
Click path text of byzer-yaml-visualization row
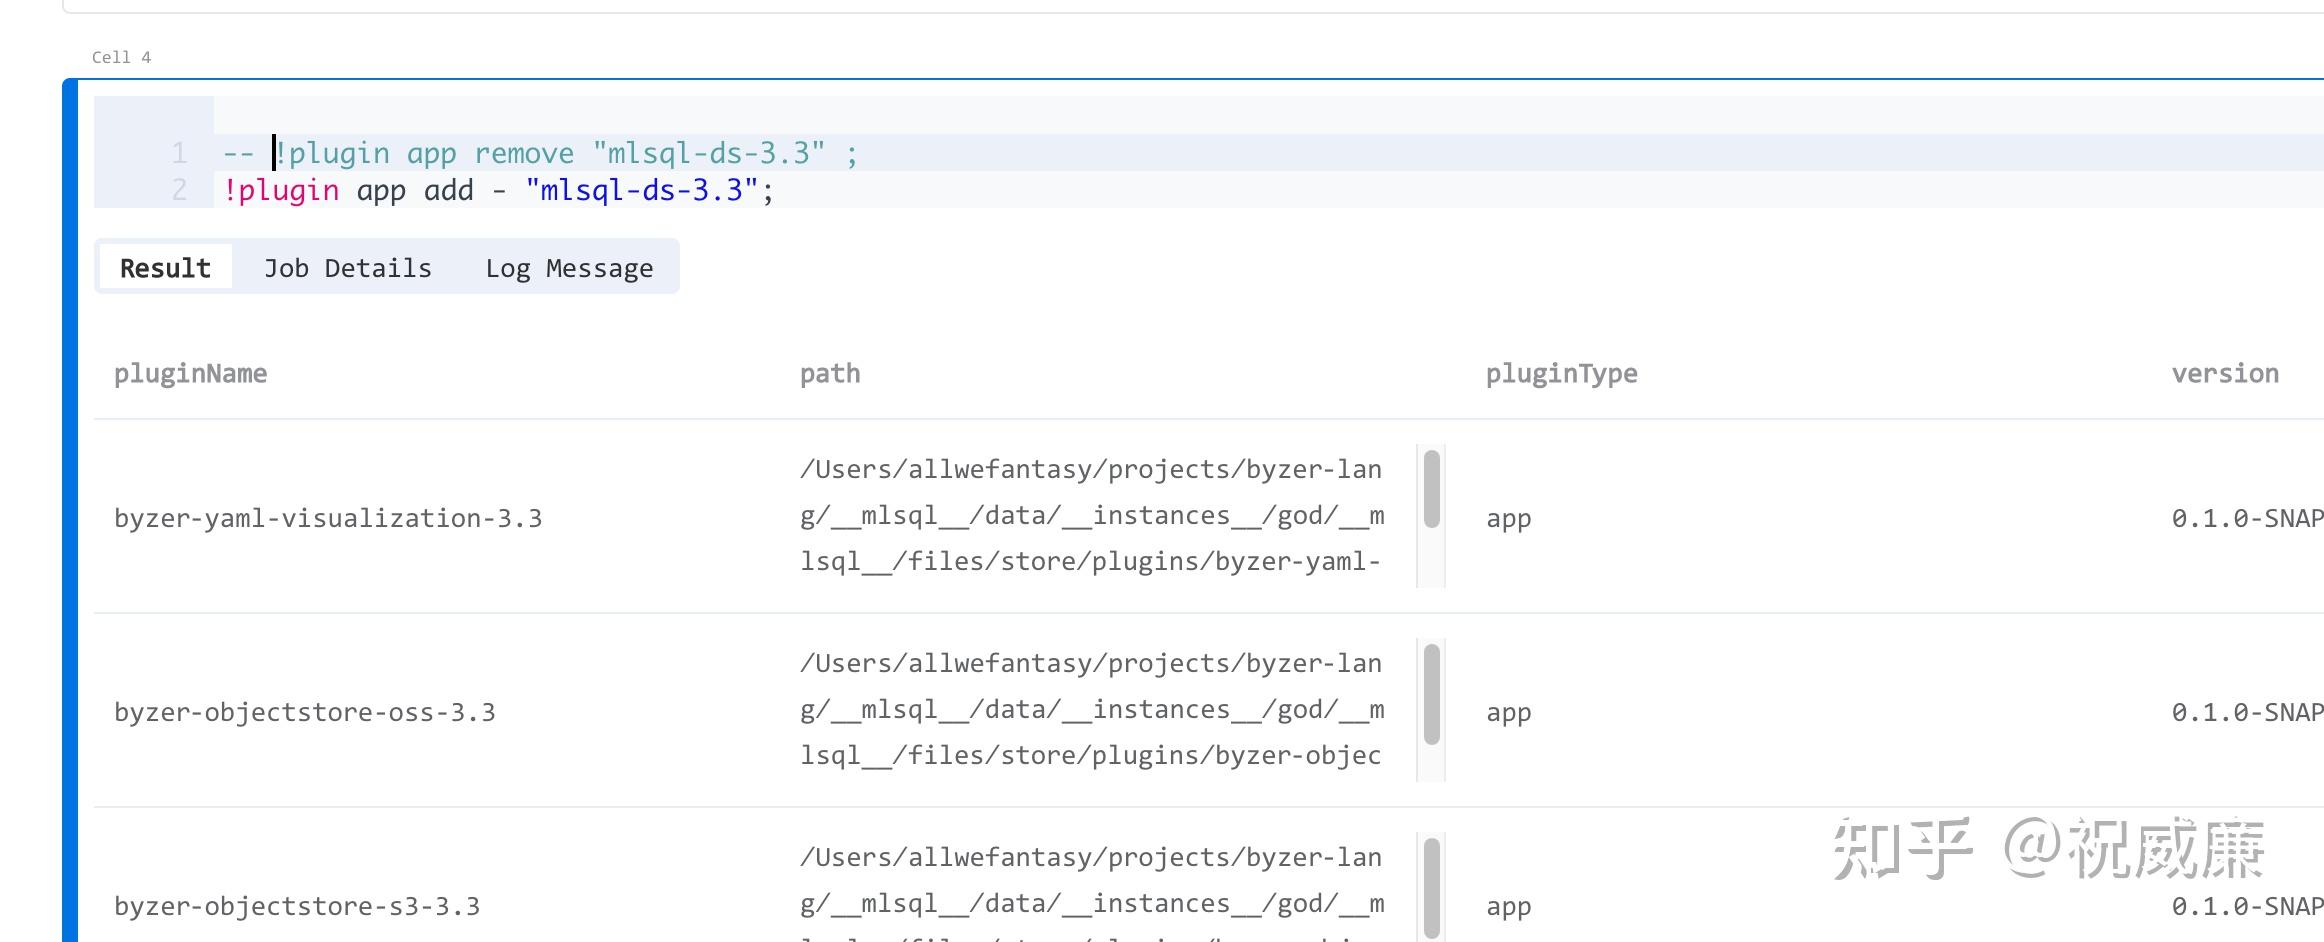(x=1091, y=516)
